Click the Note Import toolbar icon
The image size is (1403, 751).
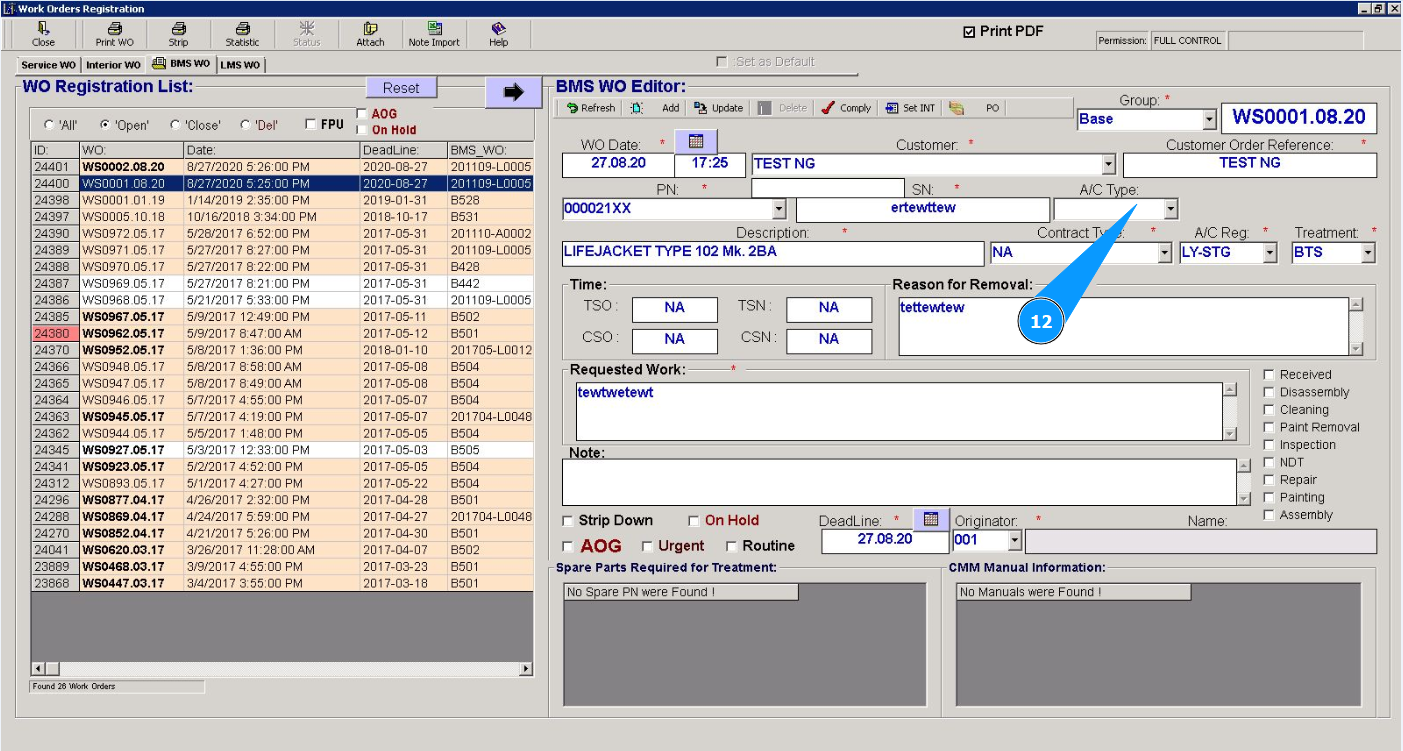(434, 34)
